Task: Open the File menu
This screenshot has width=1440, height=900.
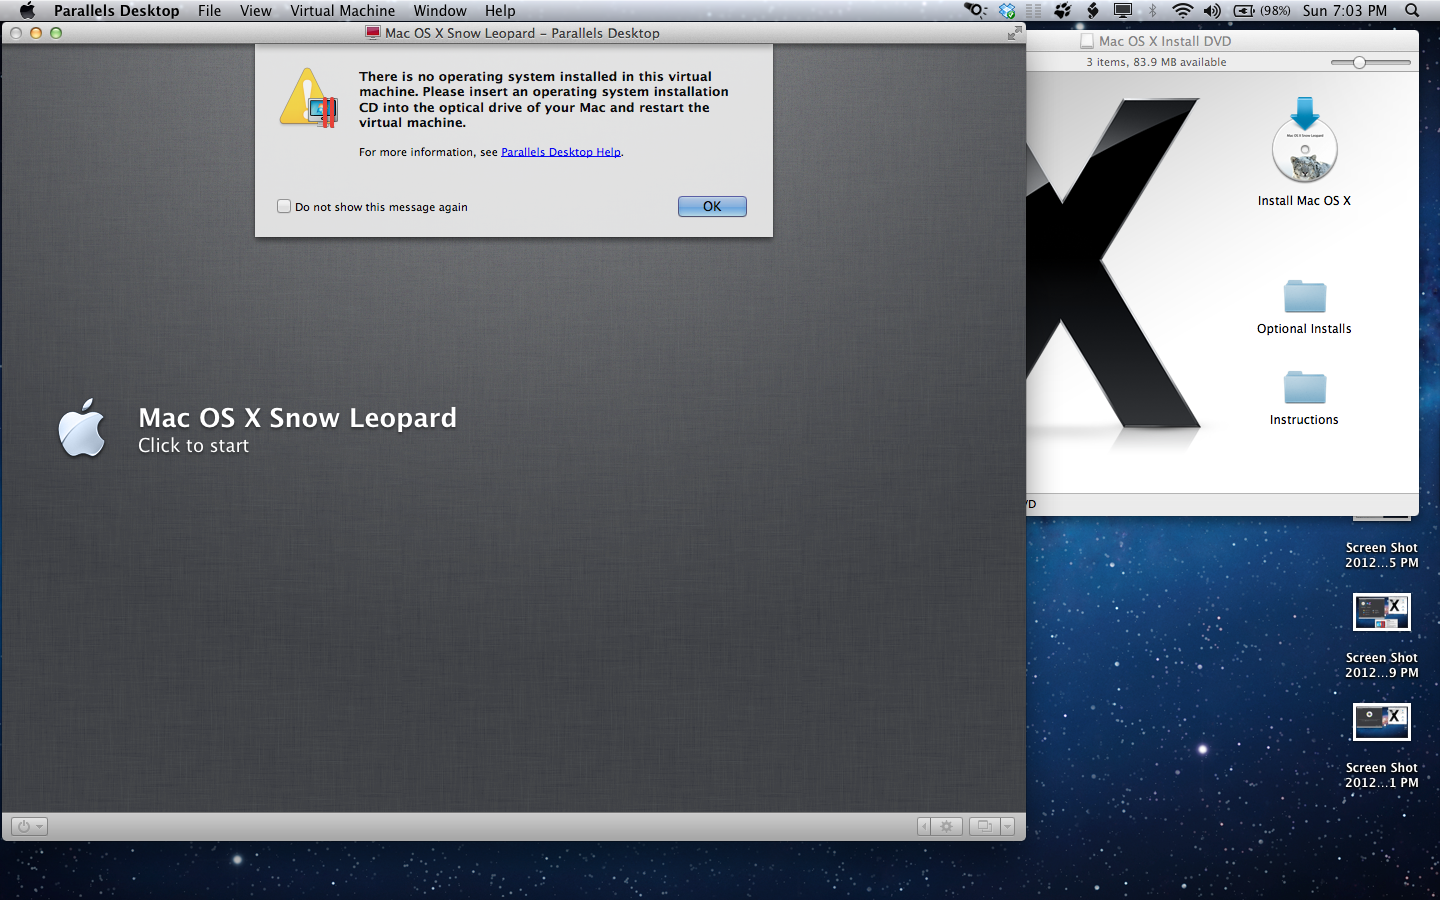Action: coord(209,11)
